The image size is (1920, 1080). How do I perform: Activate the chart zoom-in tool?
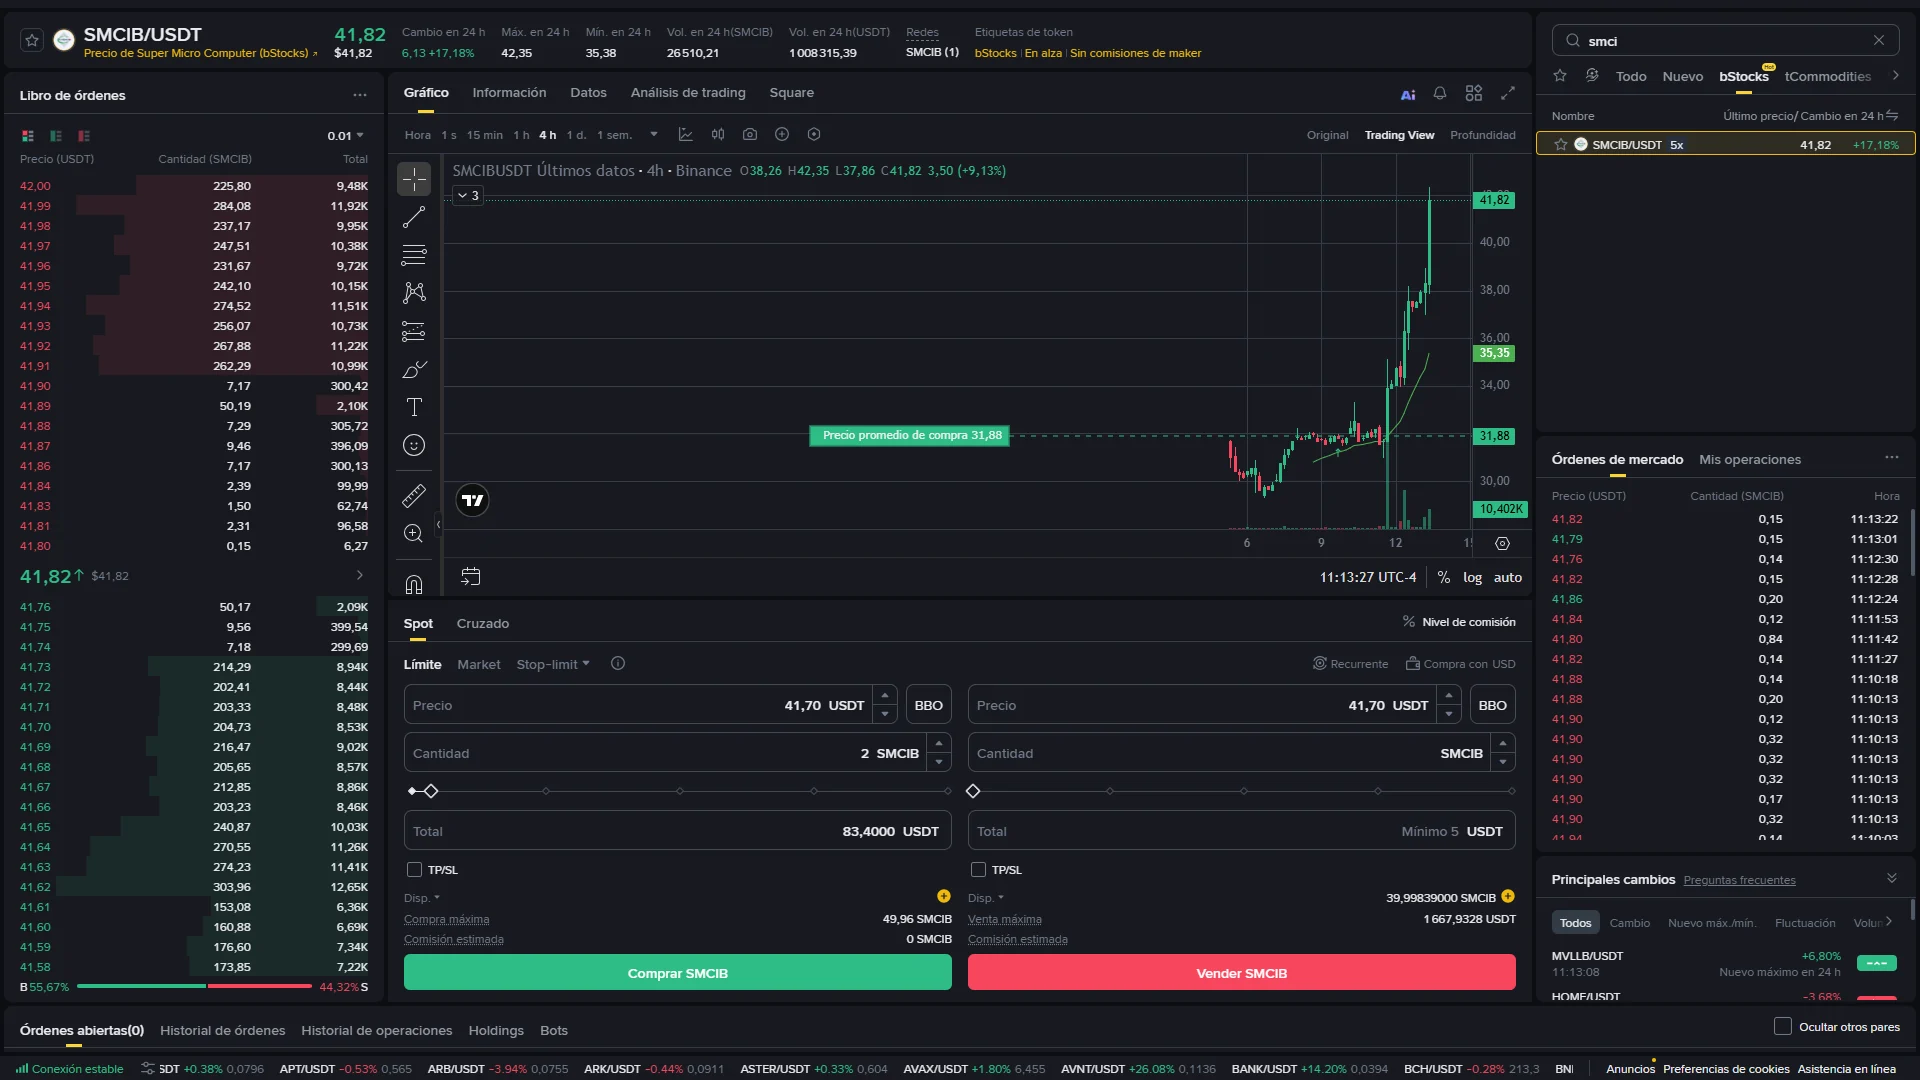coord(414,533)
